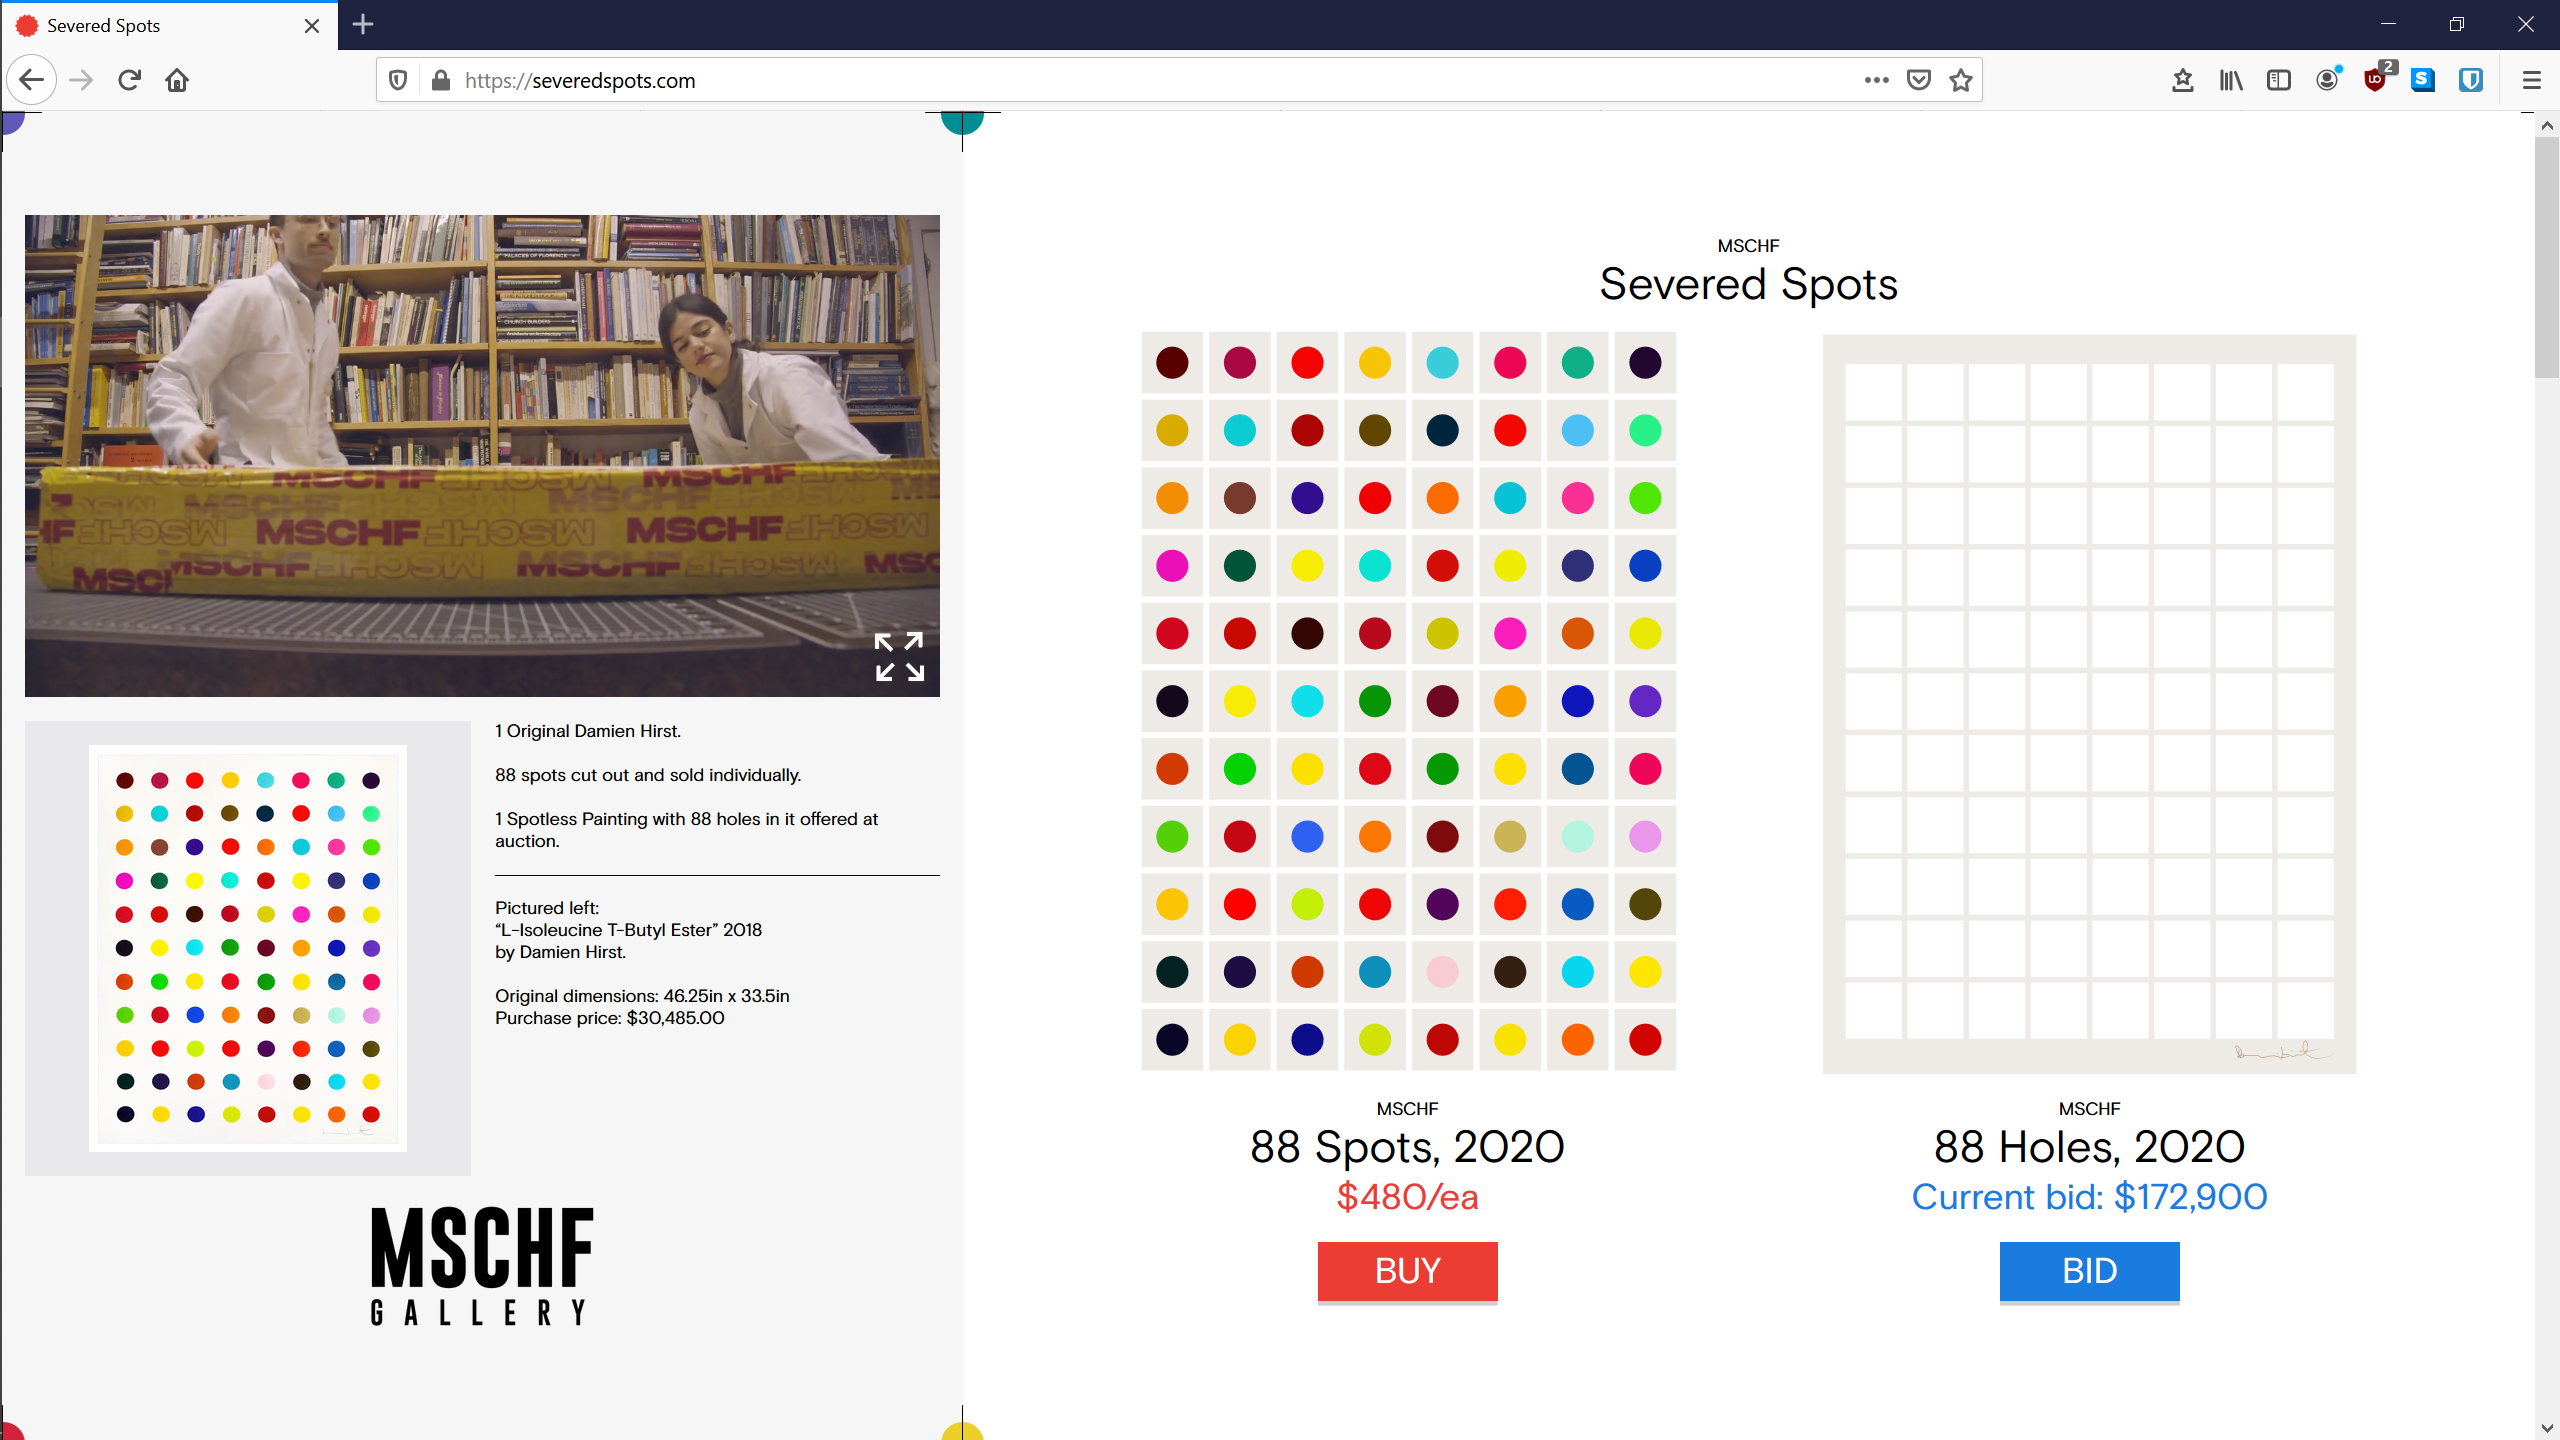Open uBlock Origin extension icon
Image resolution: width=2560 pixels, height=1440 pixels.
[x=2376, y=79]
